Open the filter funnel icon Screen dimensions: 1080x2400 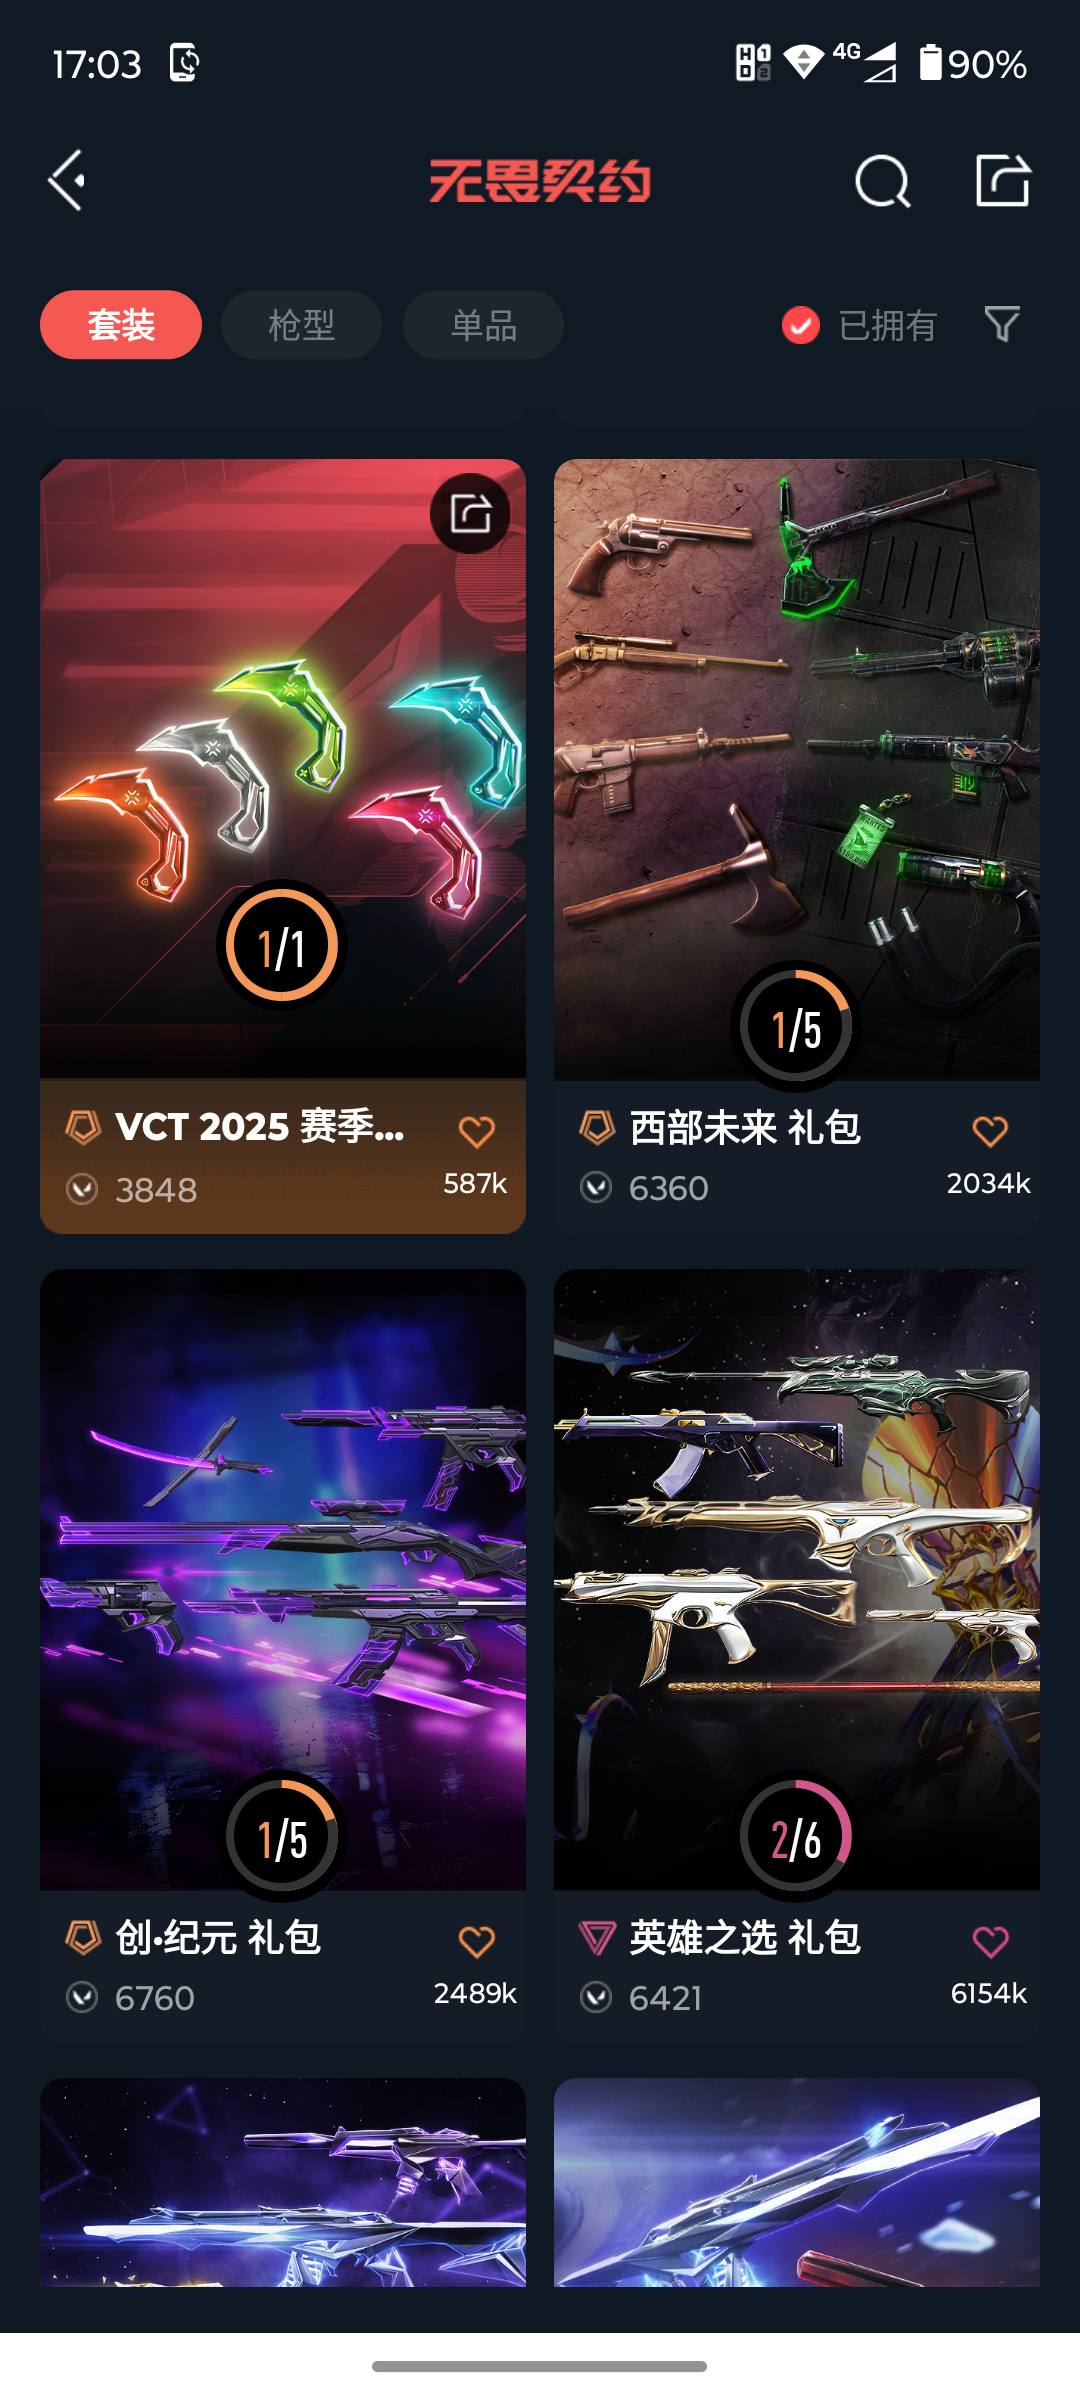(1002, 324)
